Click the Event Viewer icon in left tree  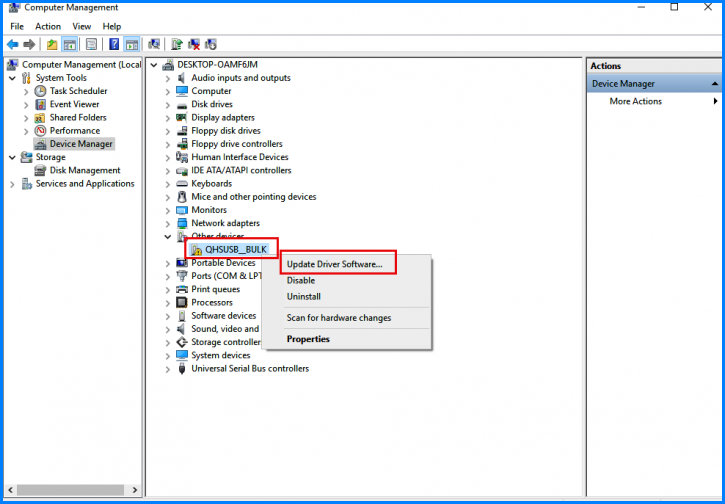click(x=41, y=104)
